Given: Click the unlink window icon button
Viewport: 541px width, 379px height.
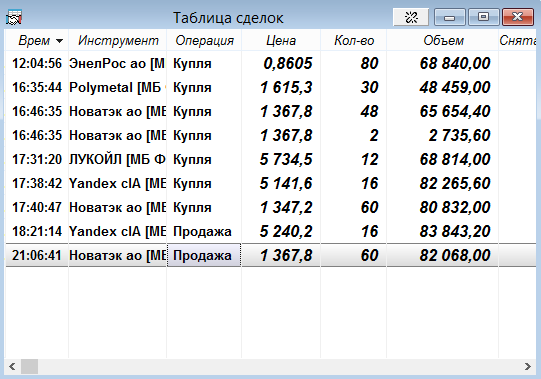Looking at the screenshot, I should 411,17.
